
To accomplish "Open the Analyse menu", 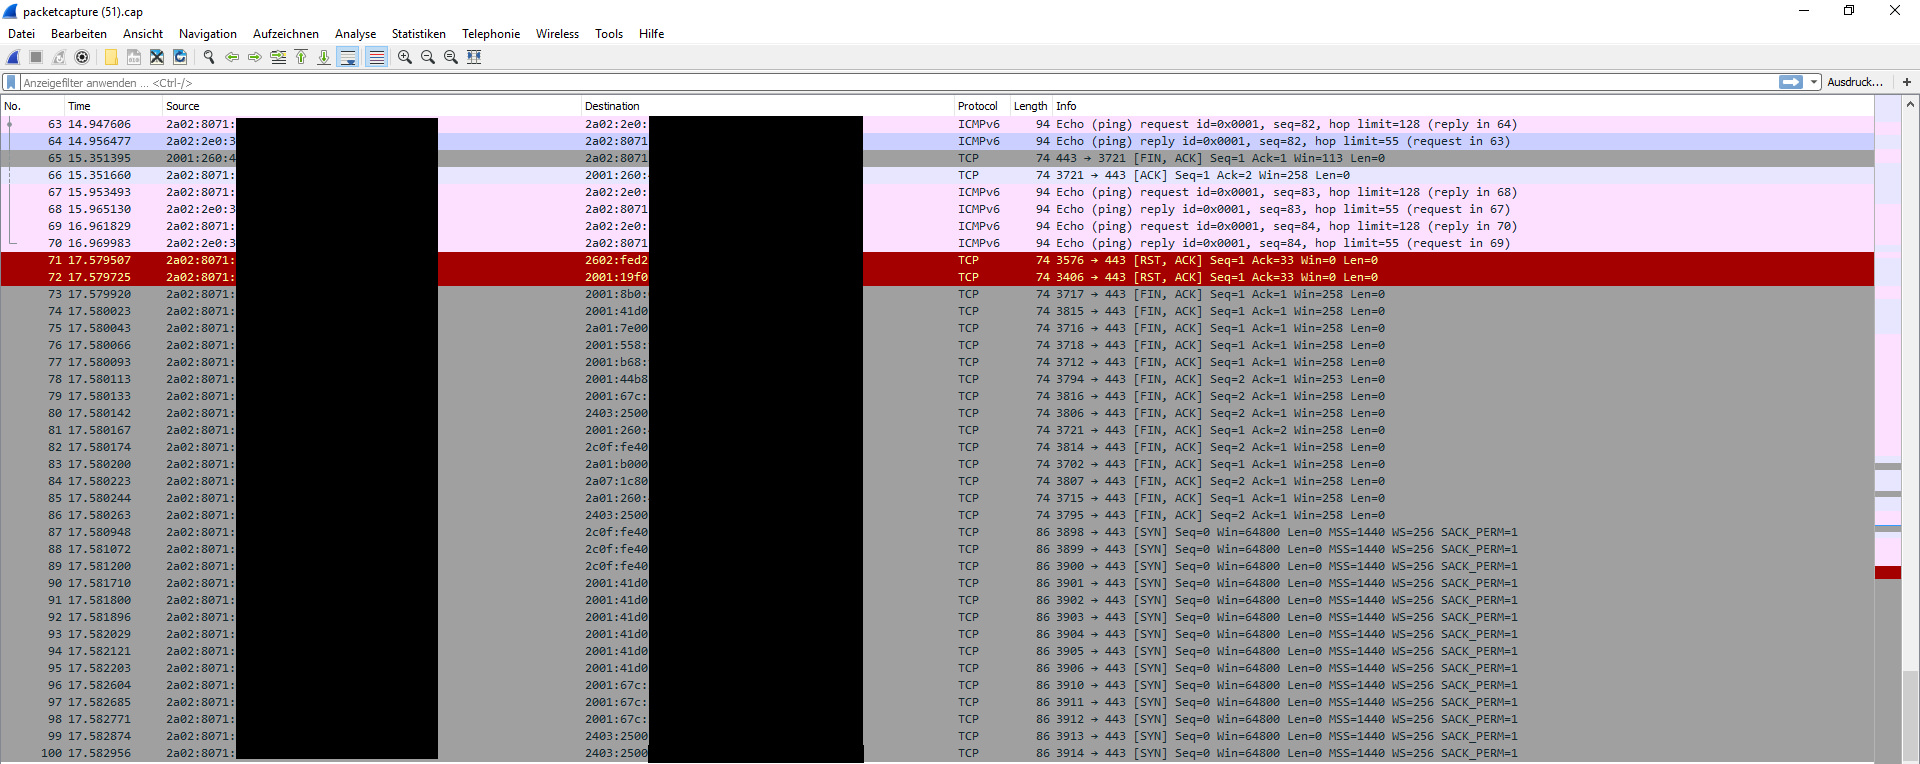I will (355, 34).
